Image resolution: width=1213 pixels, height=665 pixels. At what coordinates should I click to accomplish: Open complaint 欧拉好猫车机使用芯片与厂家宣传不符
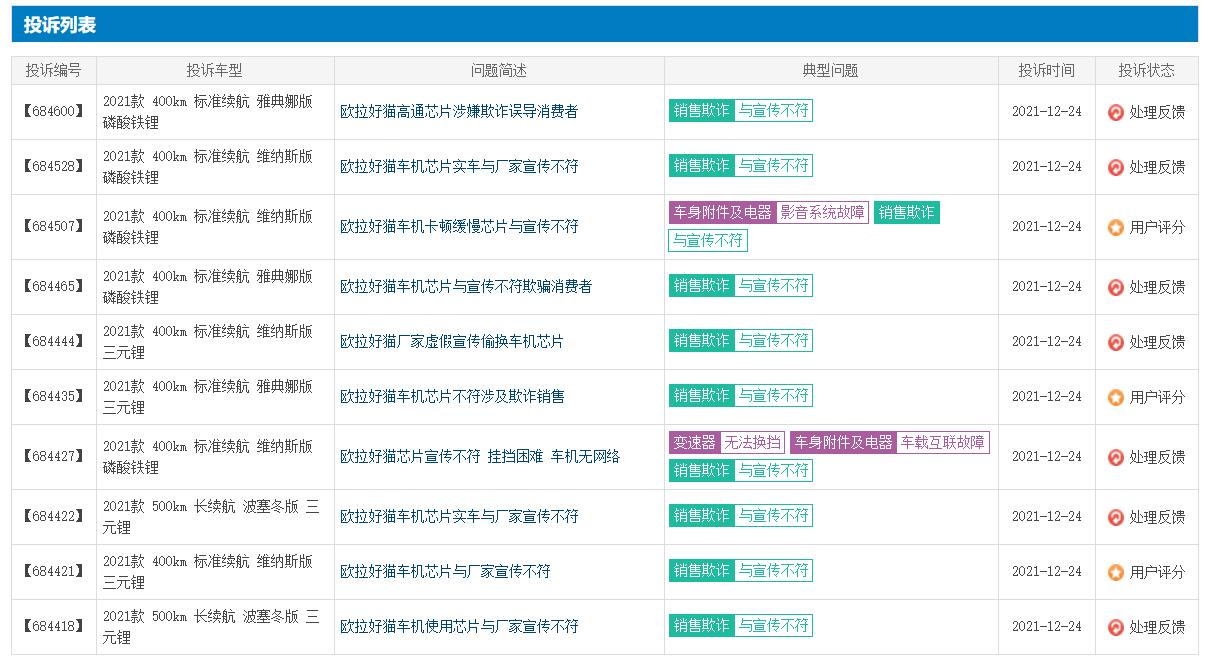459,627
